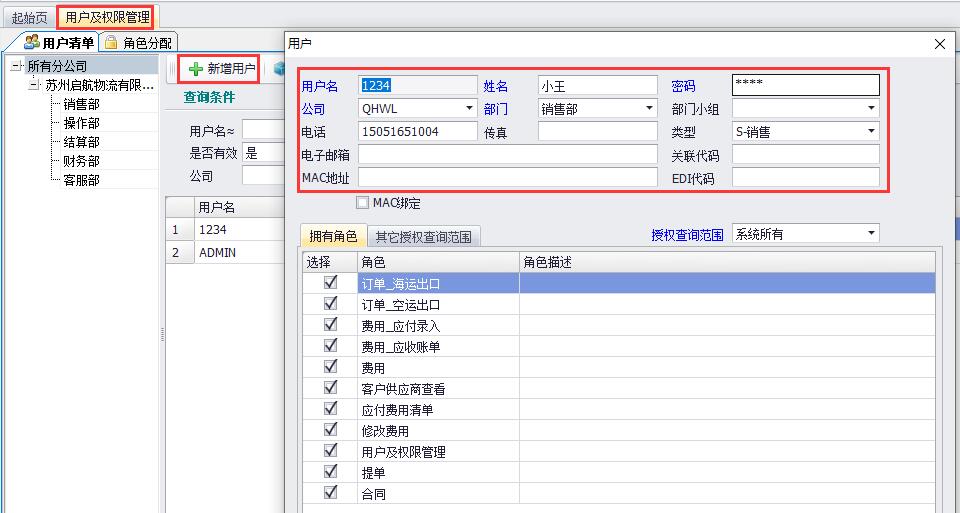Uncheck the 费用 role checkbox
Viewport: 960px width, 513px height.
tap(331, 366)
